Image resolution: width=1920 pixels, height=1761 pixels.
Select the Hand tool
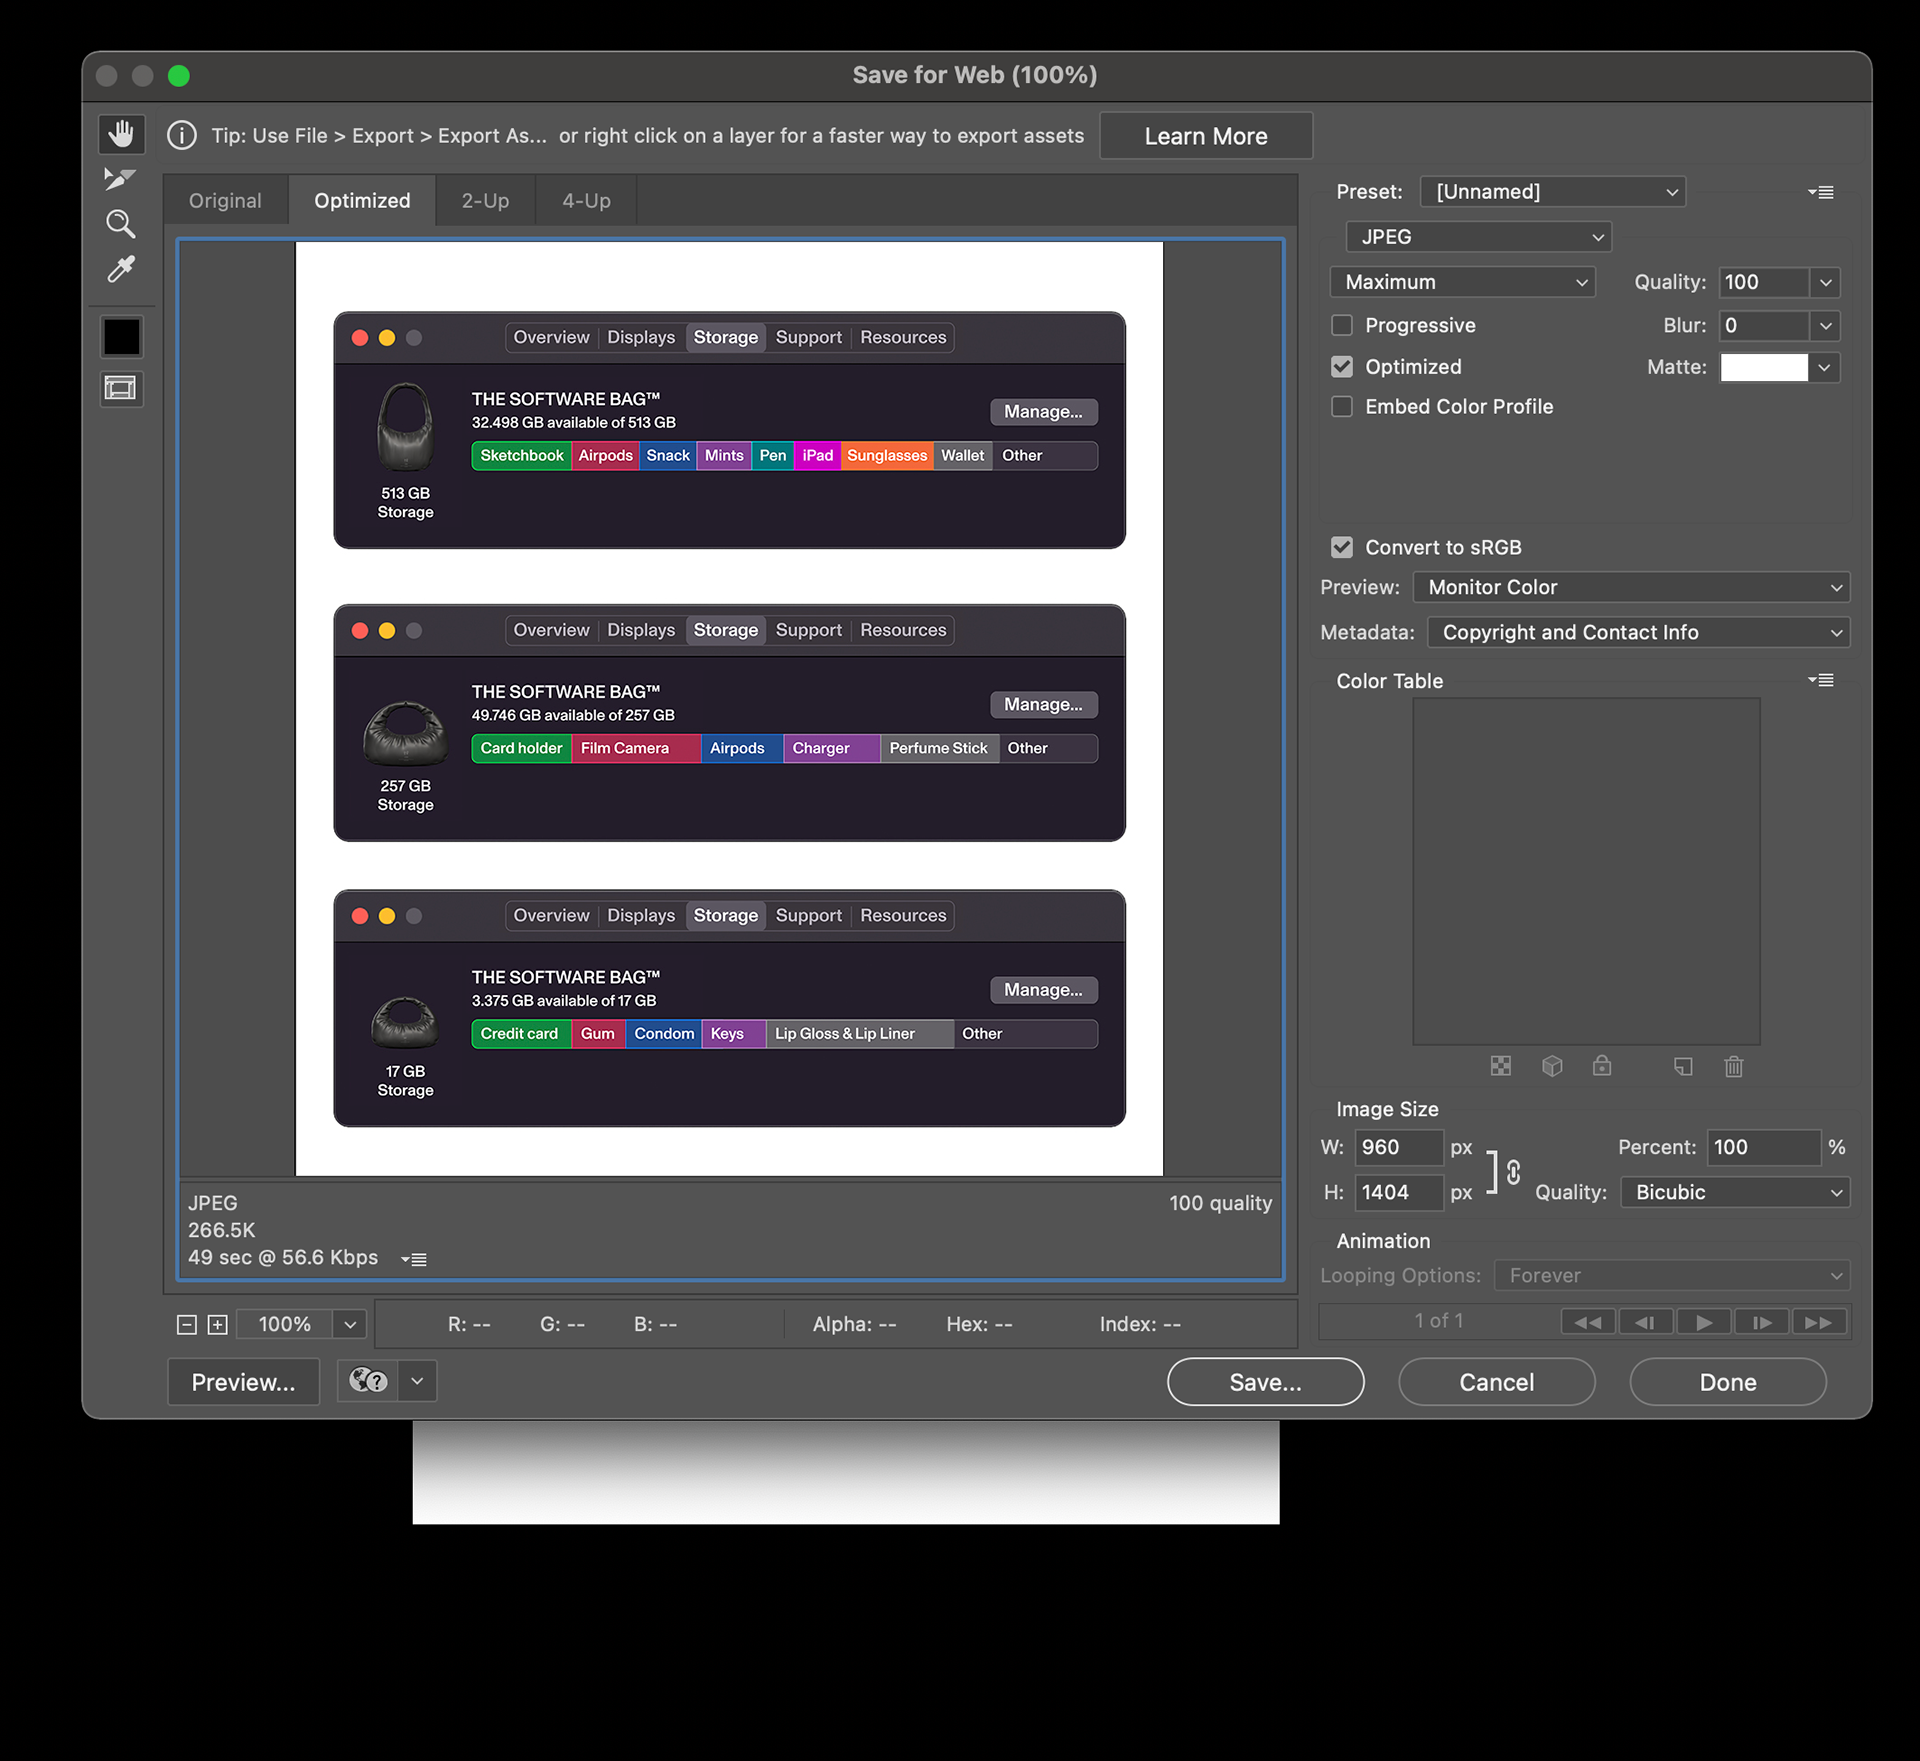coord(121,134)
